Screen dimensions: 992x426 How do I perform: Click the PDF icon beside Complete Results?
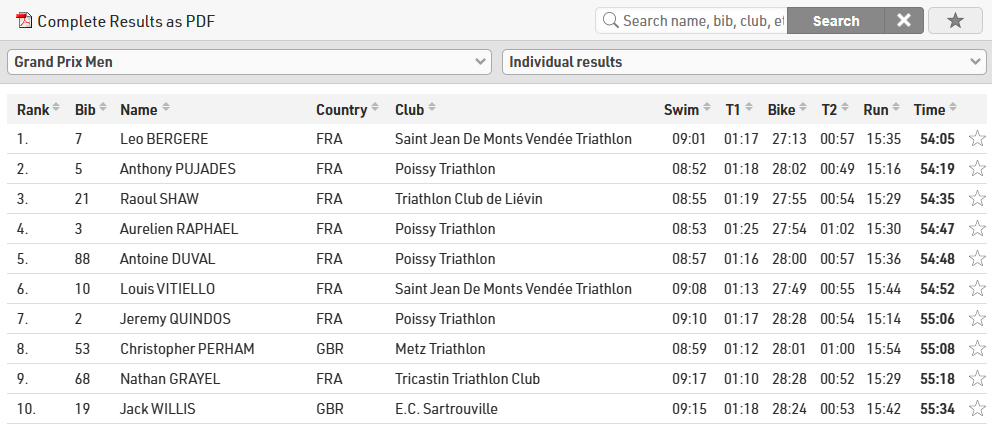pyautogui.click(x=24, y=20)
